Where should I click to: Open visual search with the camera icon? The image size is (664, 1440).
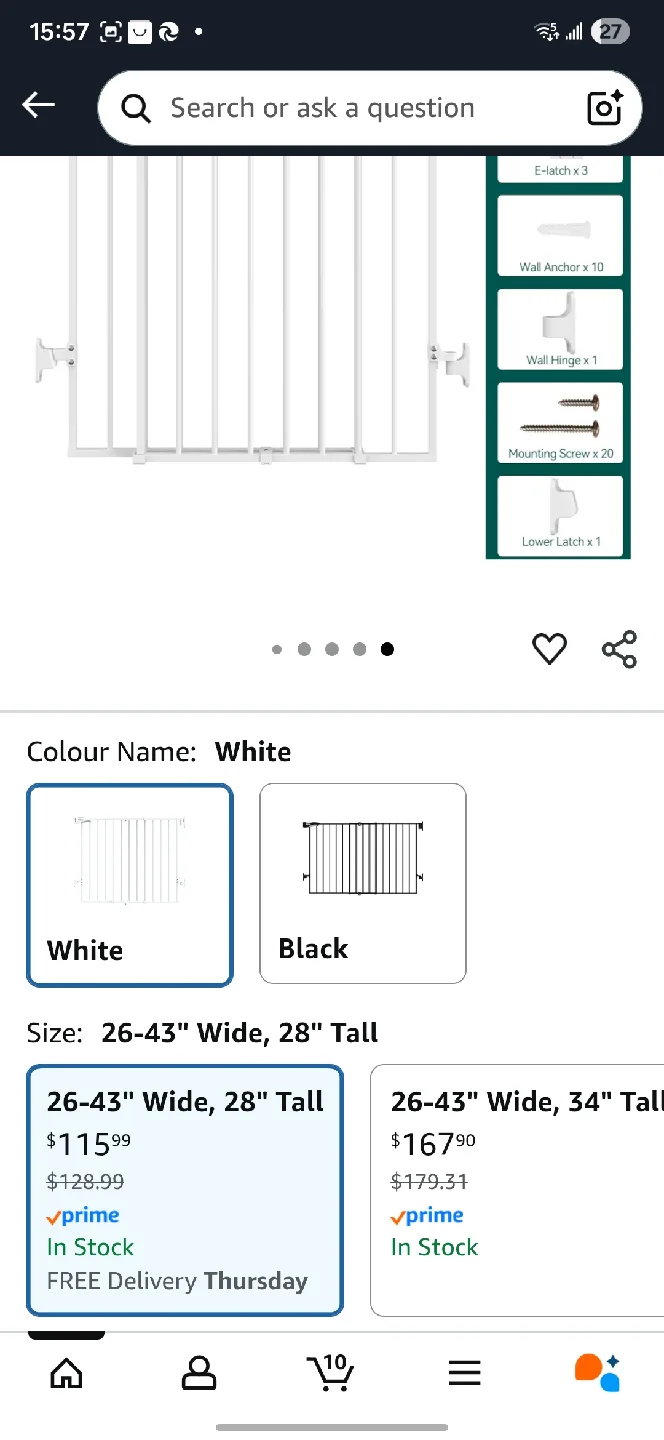(604, 107)
